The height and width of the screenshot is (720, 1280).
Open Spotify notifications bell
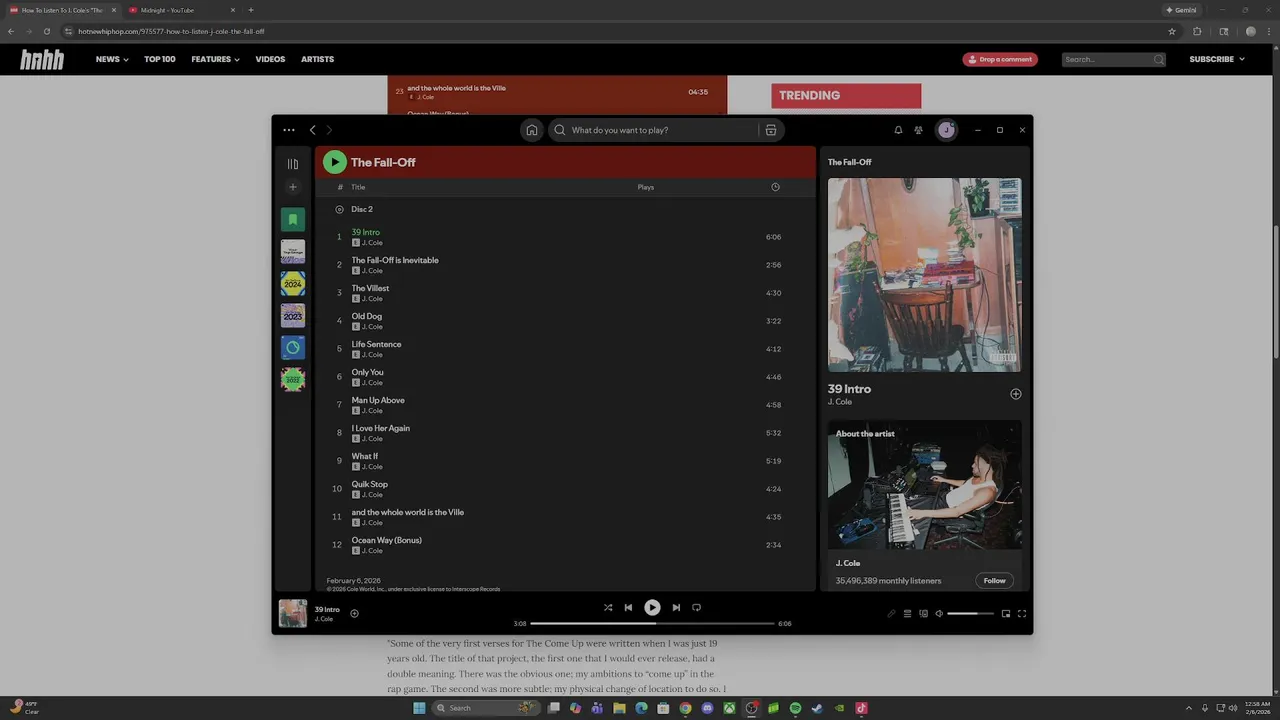(x=898, y=130)
